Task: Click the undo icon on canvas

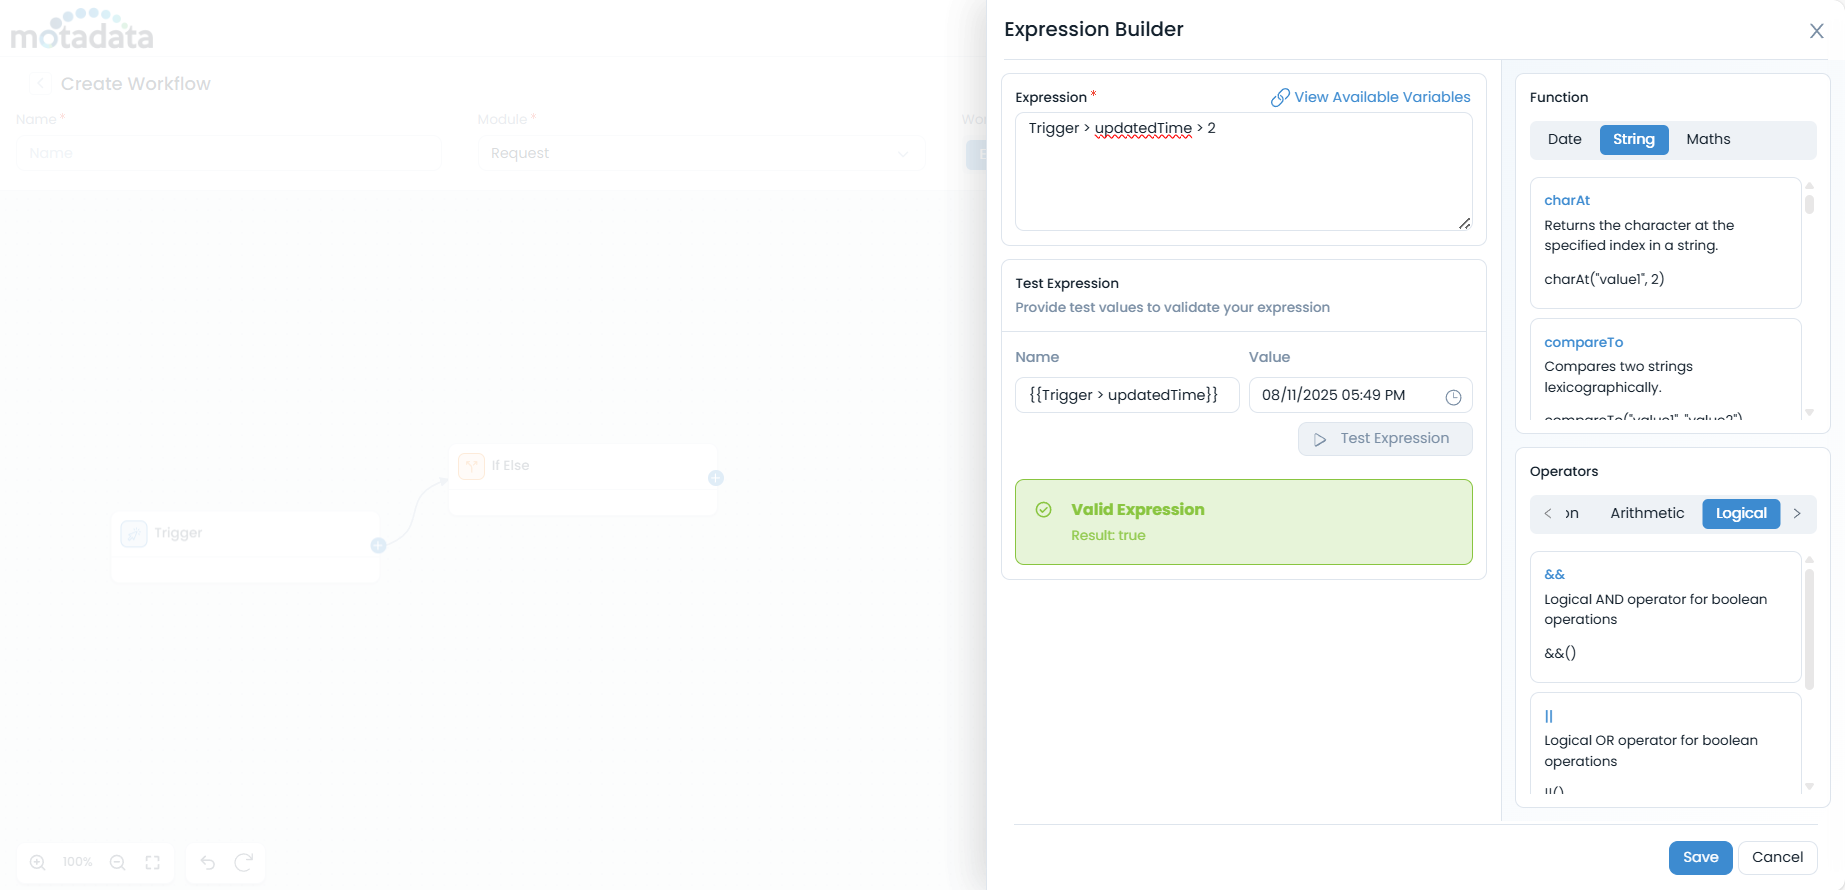Action: (208, 862)
